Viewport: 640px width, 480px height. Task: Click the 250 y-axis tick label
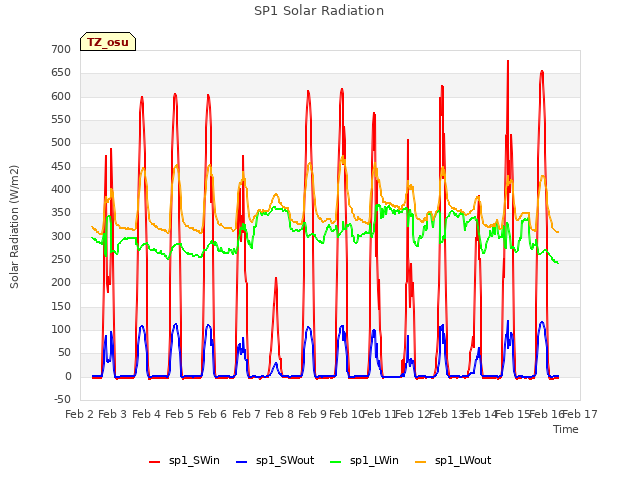pyautogui.click(x=61, y=260)
